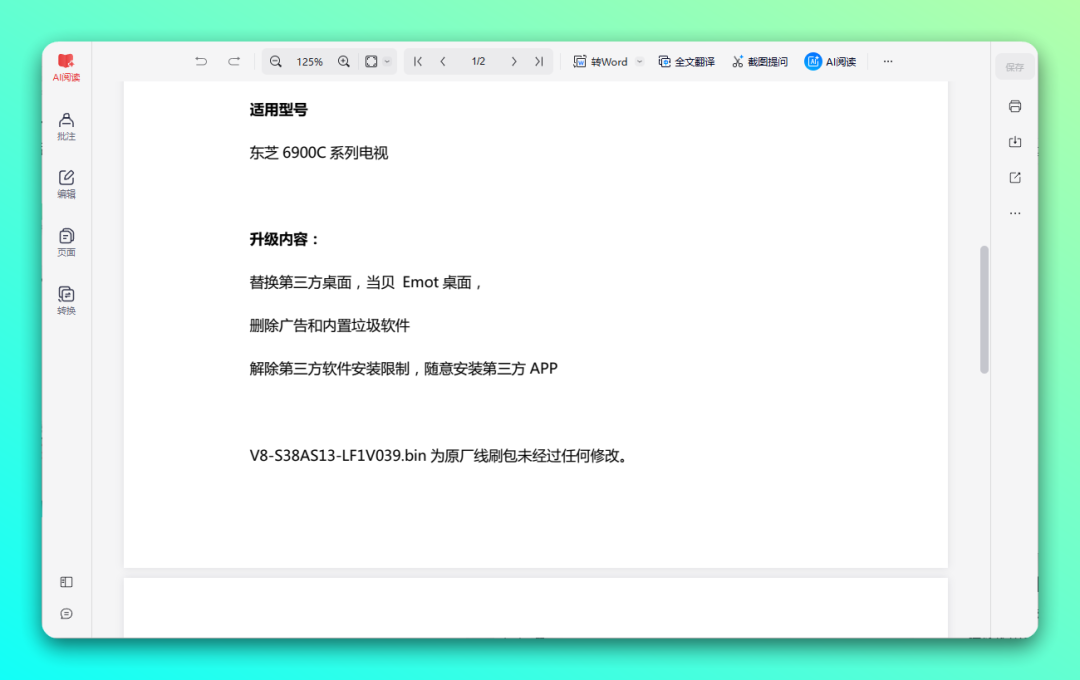Start 全文翻译 full document translation
The height and width of the screenshot is (680, 1080).
[686, 61]
